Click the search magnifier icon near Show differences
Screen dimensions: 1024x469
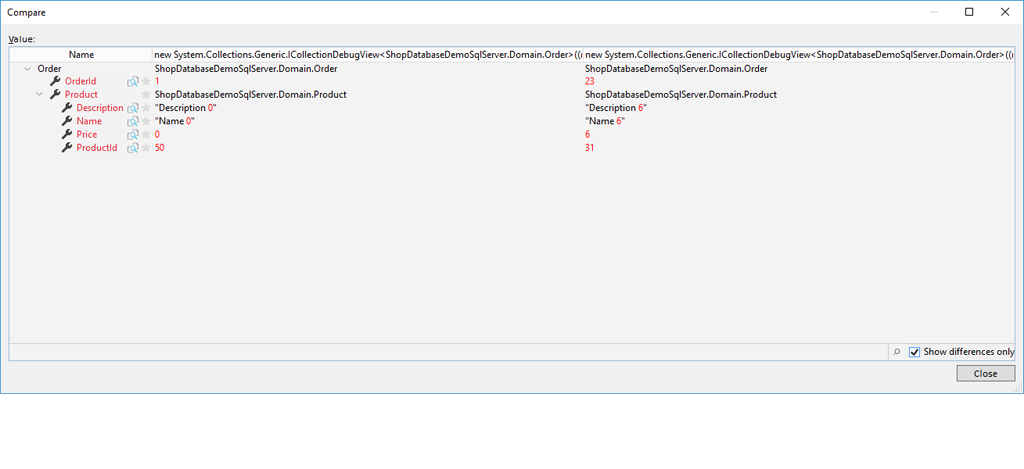[x=897, y=351]
